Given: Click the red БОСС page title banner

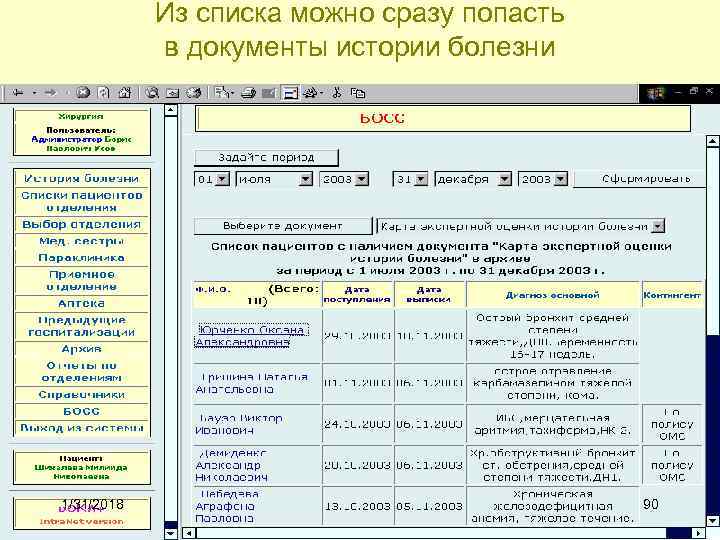Looking at the screenshot, I should pos(443,118).
